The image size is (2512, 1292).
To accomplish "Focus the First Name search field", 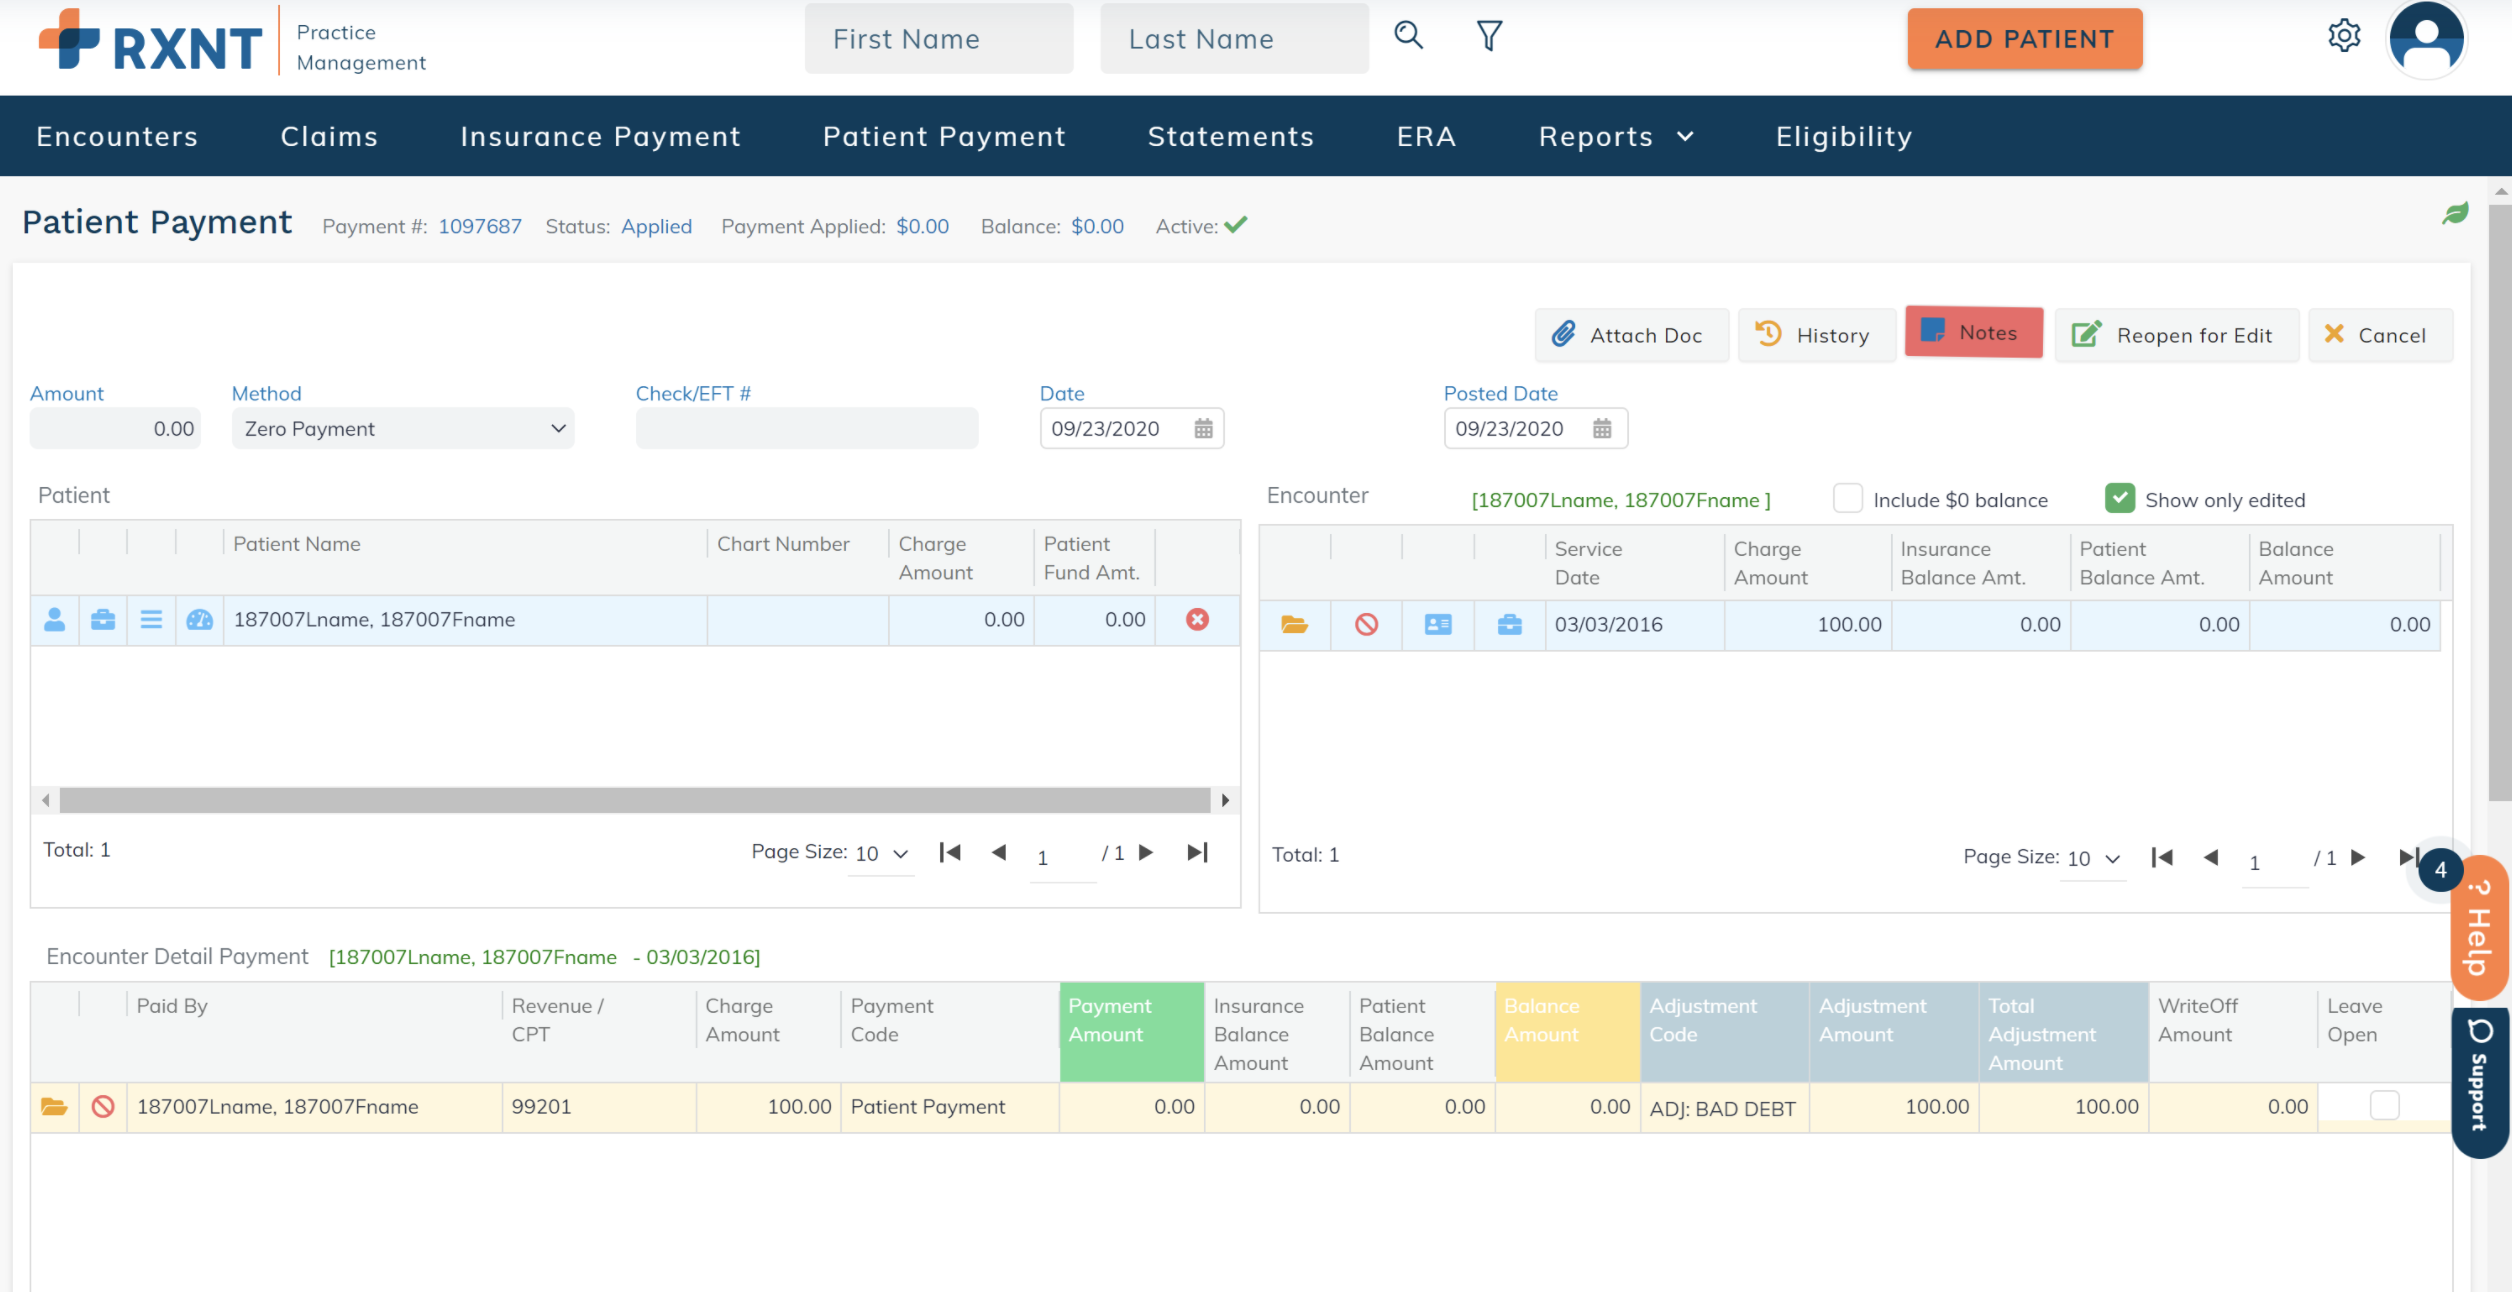I will (938, 39).
